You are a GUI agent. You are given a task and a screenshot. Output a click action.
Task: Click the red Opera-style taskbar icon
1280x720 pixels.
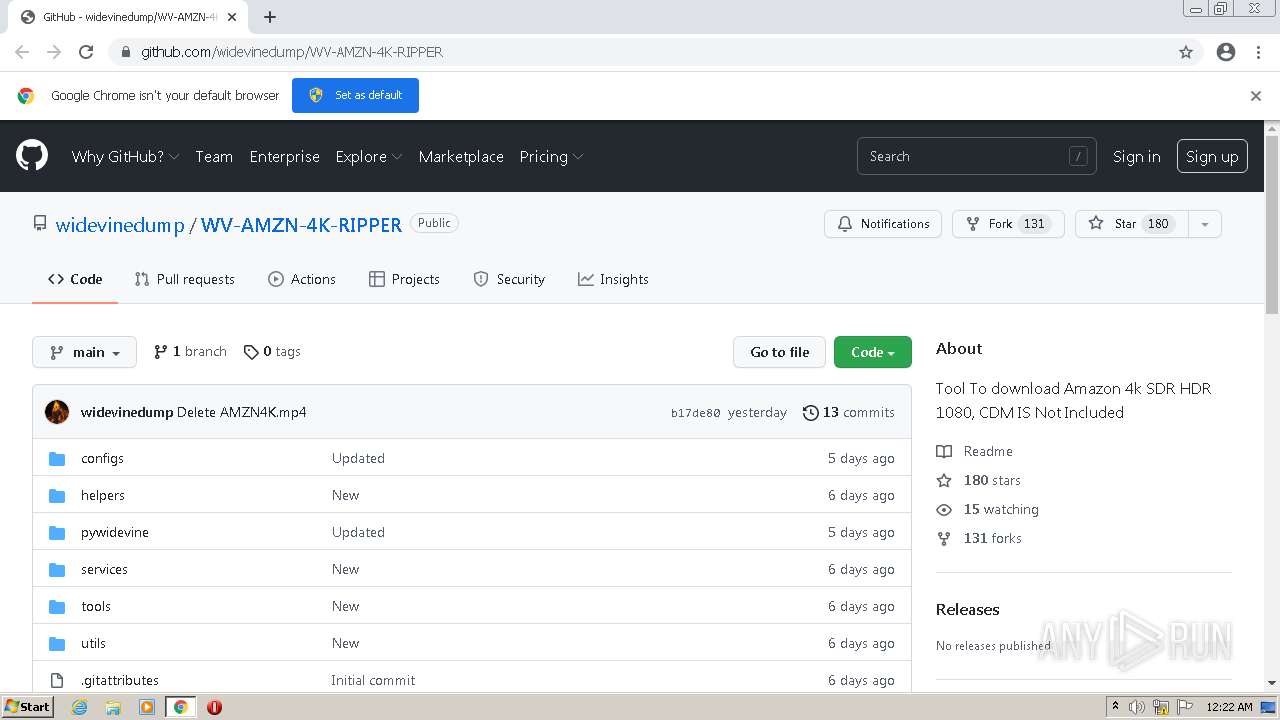tap(214, 707)
